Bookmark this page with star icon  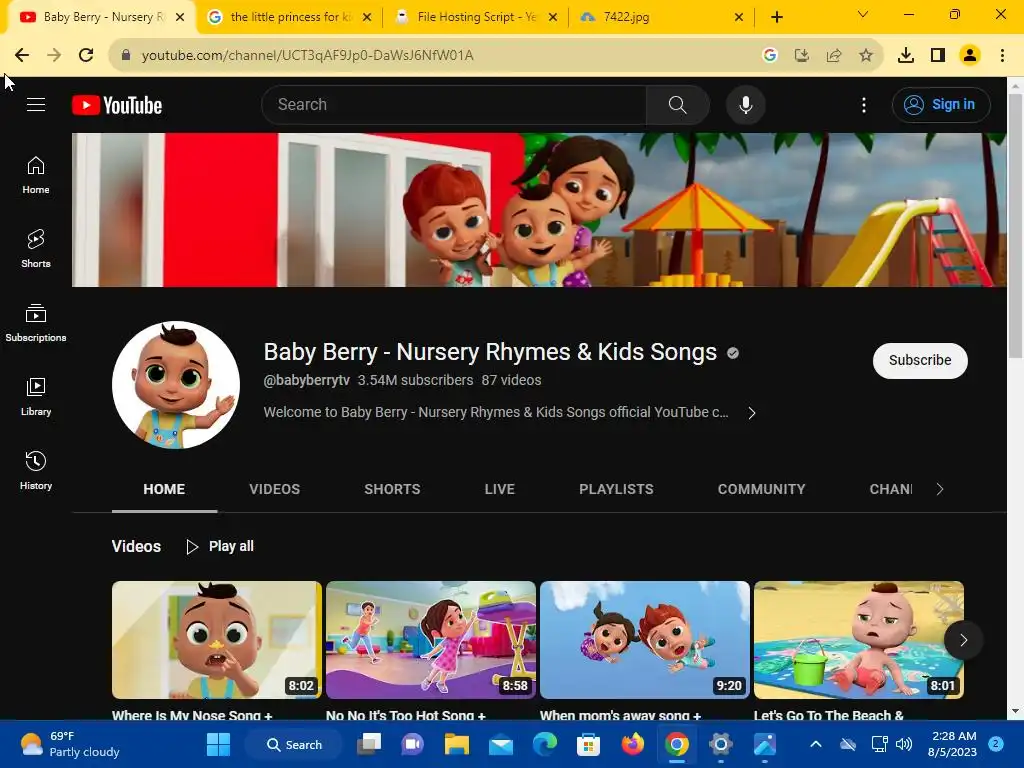coord(866,56)
